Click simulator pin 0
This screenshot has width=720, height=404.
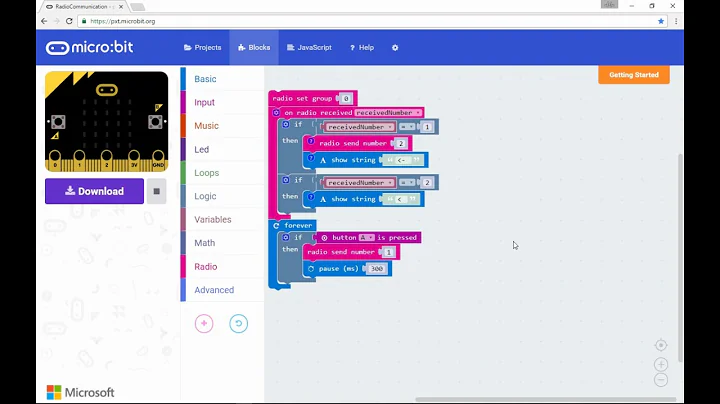tap(55, 156)
